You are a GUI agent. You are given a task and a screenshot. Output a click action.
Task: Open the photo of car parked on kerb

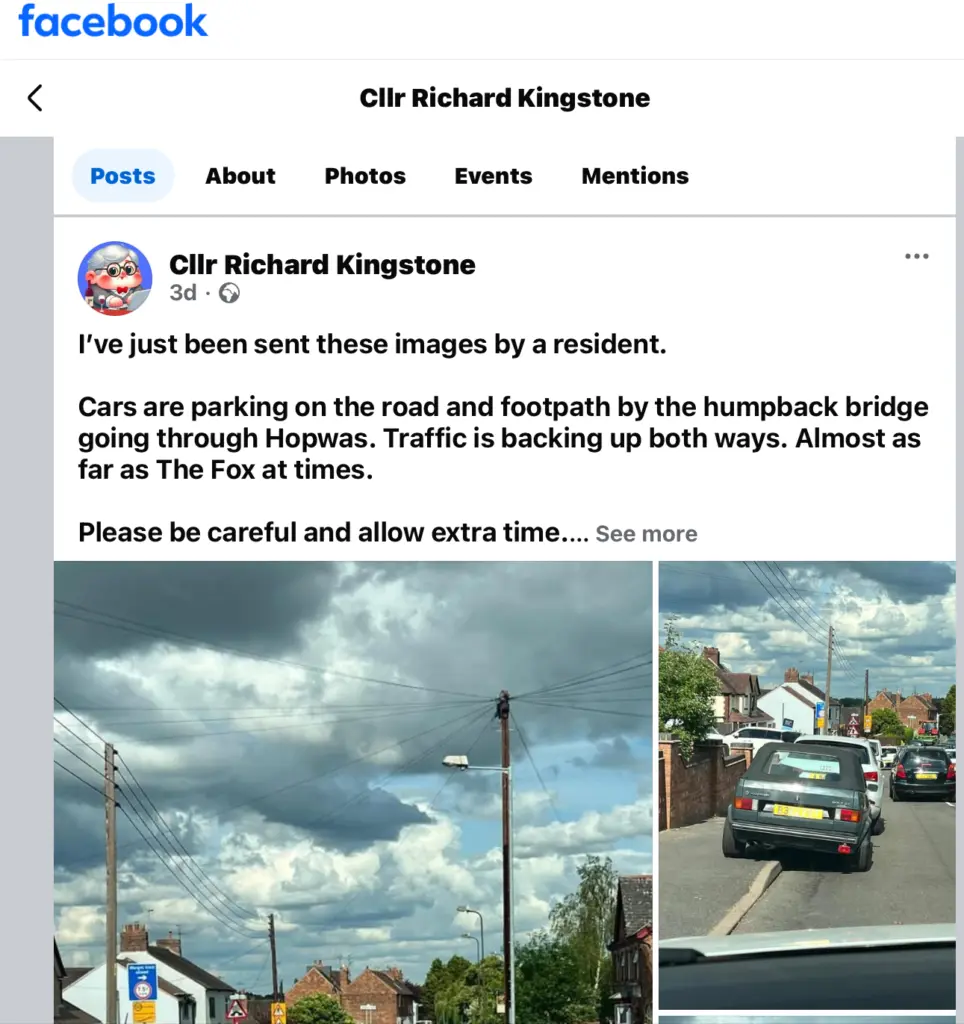[807, 785]
